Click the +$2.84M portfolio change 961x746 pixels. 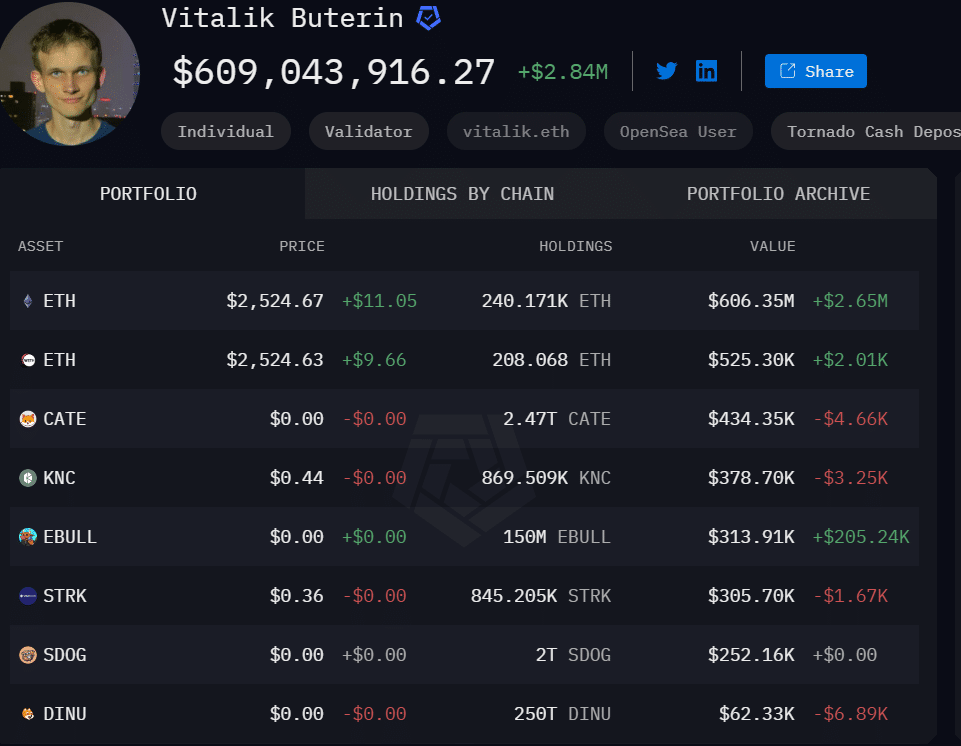(563, 72)
